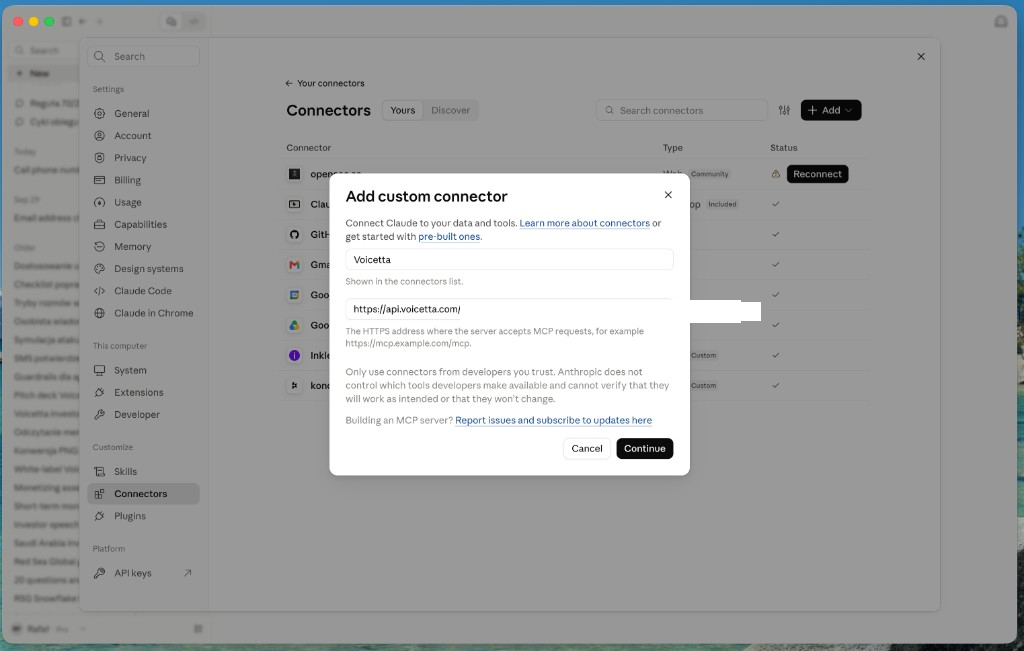Open the pre-built ones link
The image size is (1024, 651).
click(x=449, y=237)
